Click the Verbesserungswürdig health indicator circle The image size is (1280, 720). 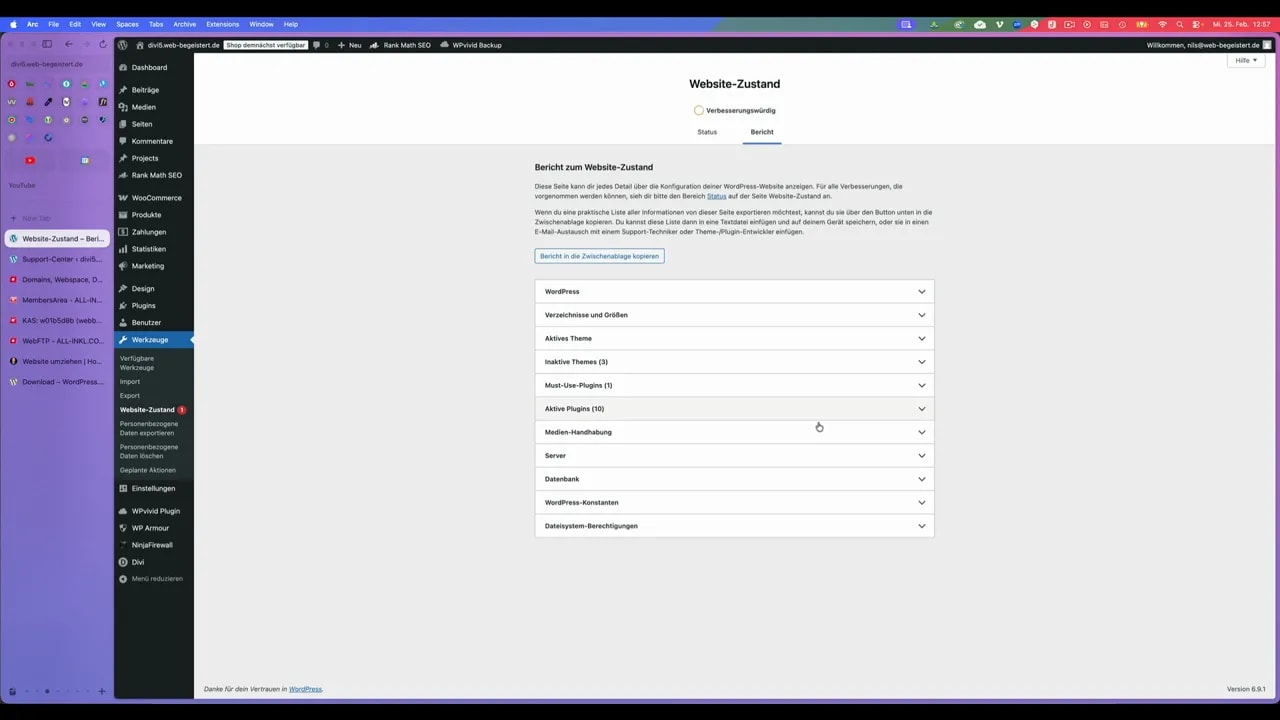(x=698, y=110)
